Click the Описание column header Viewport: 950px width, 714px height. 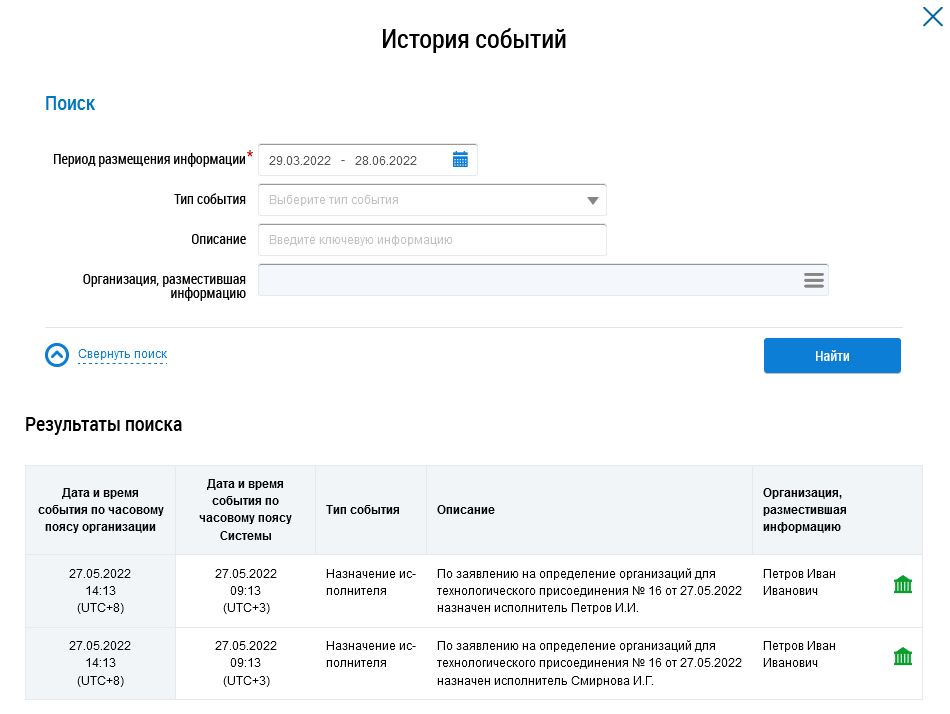[466, 510]
